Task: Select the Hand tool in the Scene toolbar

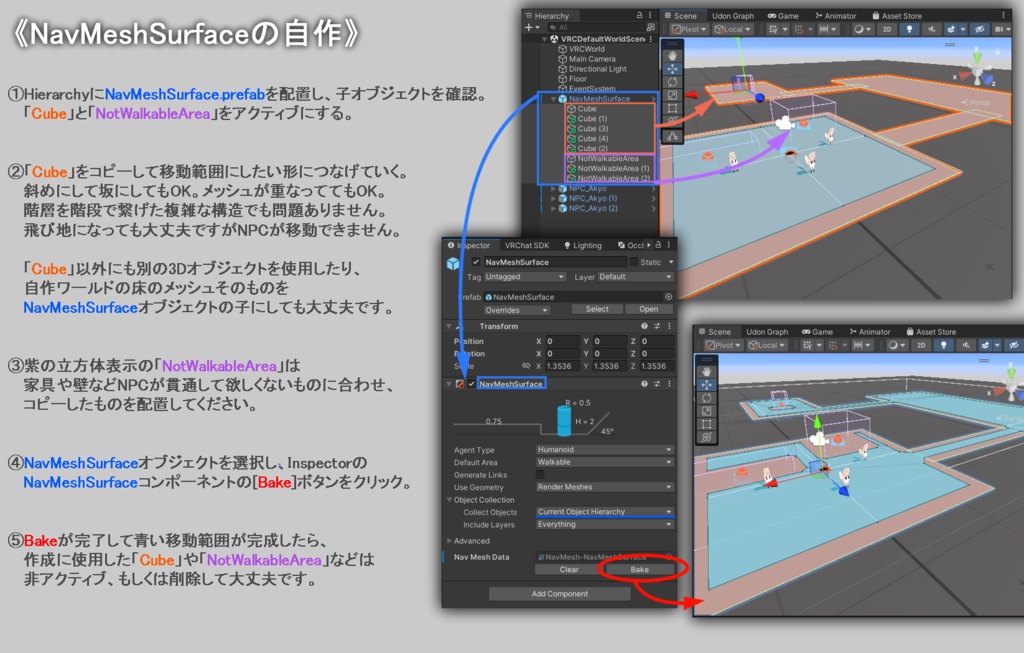Action: (x=673, y=55)
